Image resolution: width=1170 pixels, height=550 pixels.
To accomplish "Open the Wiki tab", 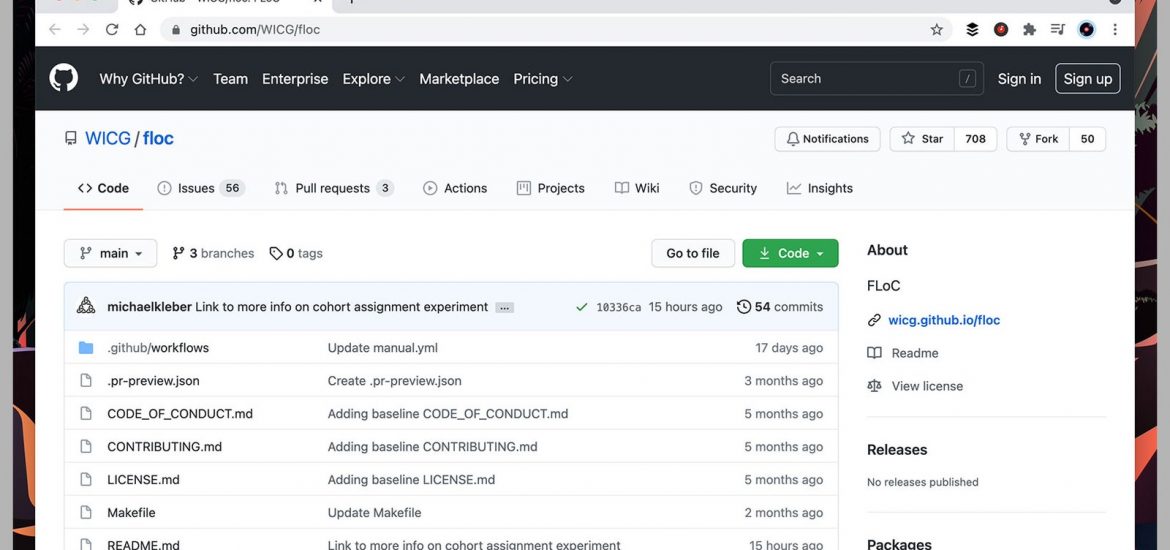I will 637,188.
